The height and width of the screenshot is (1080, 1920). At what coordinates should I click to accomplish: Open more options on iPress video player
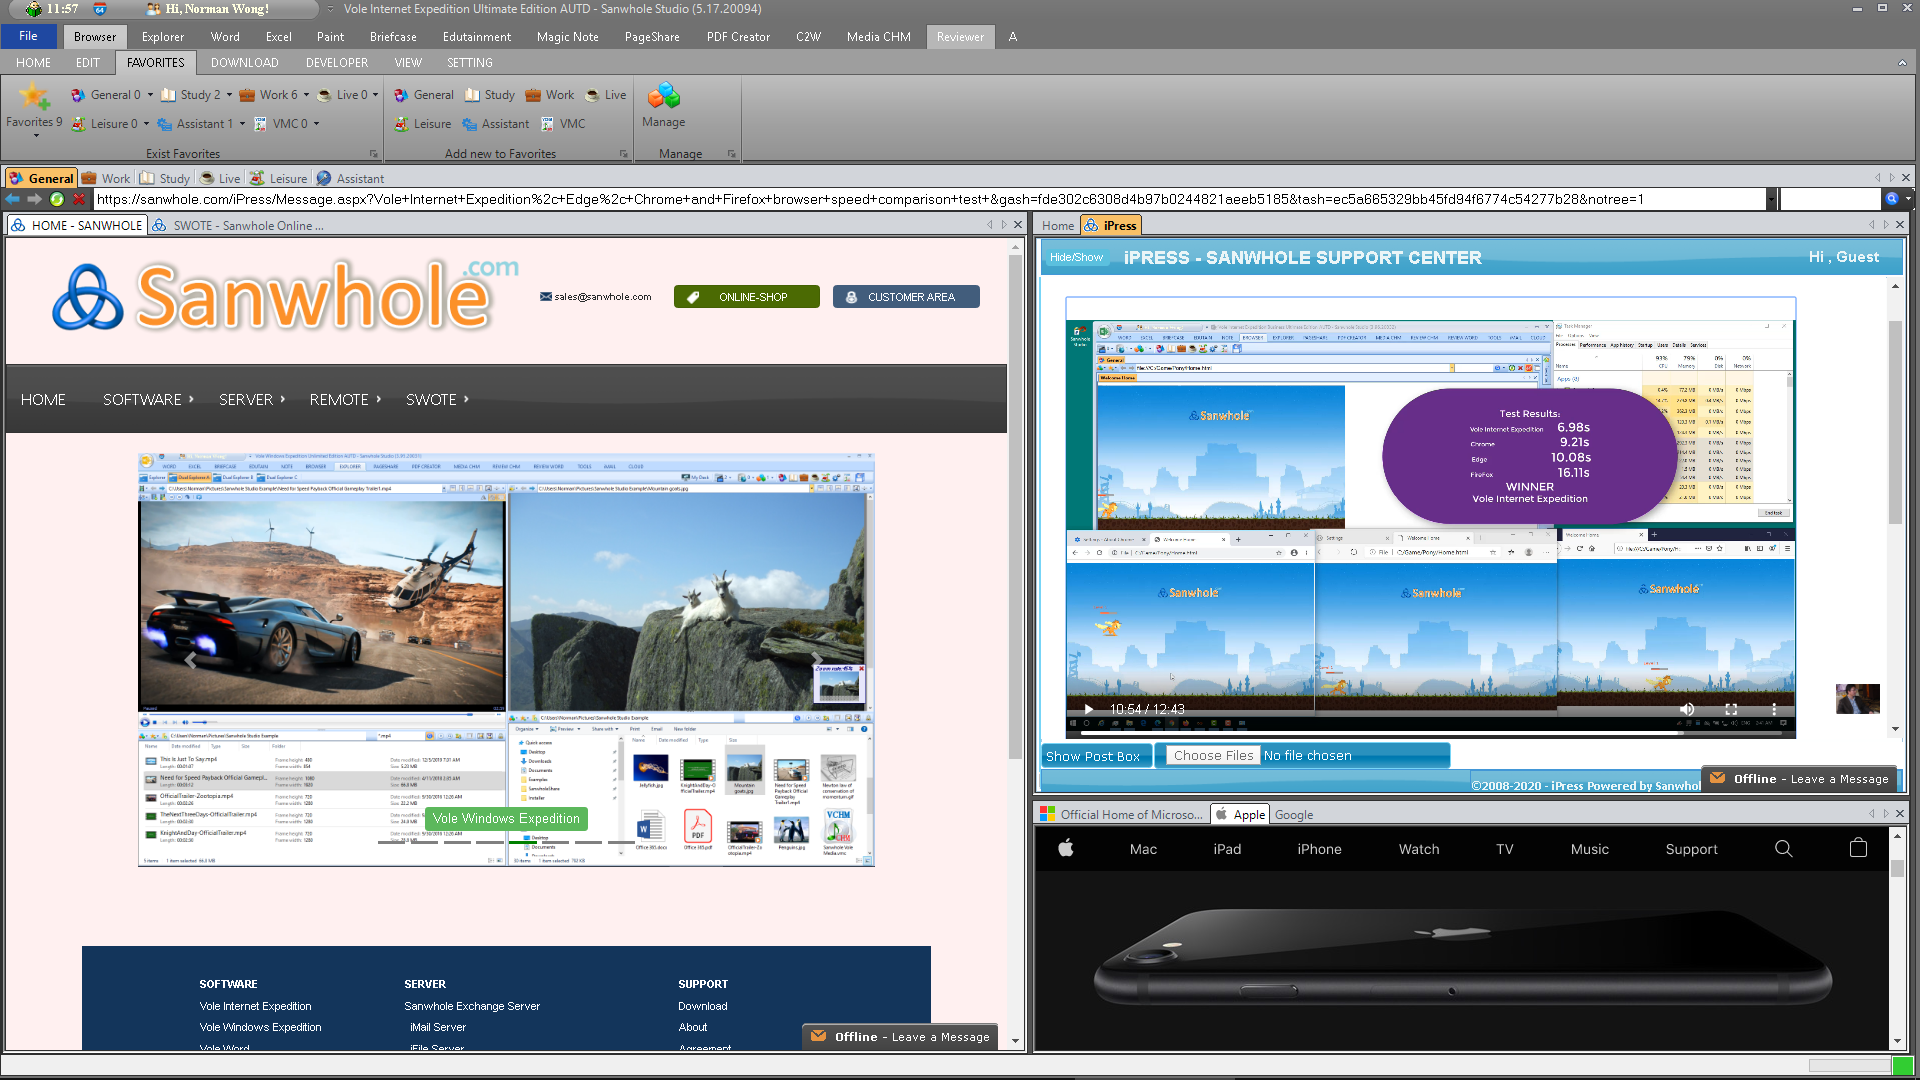pos(1774,709)
